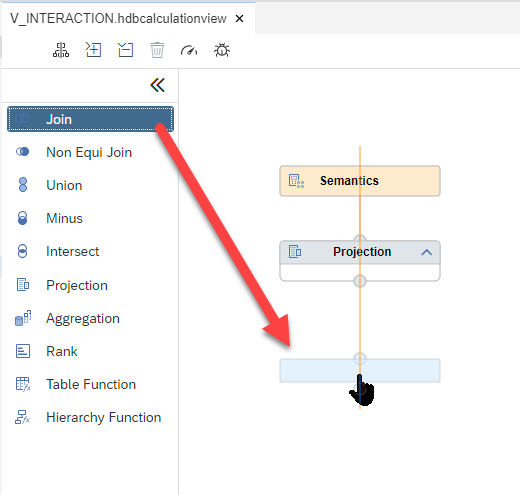Click the Semantics node icon on canvas
The image size is (520, 495).
[296, 181]
